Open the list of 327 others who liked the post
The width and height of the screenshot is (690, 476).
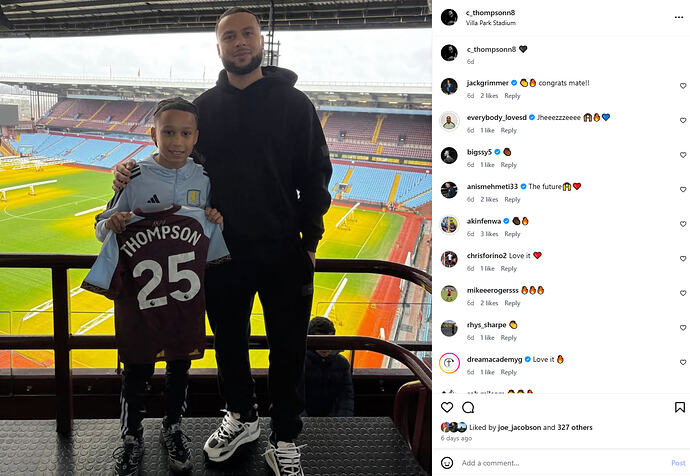(575, 427)
